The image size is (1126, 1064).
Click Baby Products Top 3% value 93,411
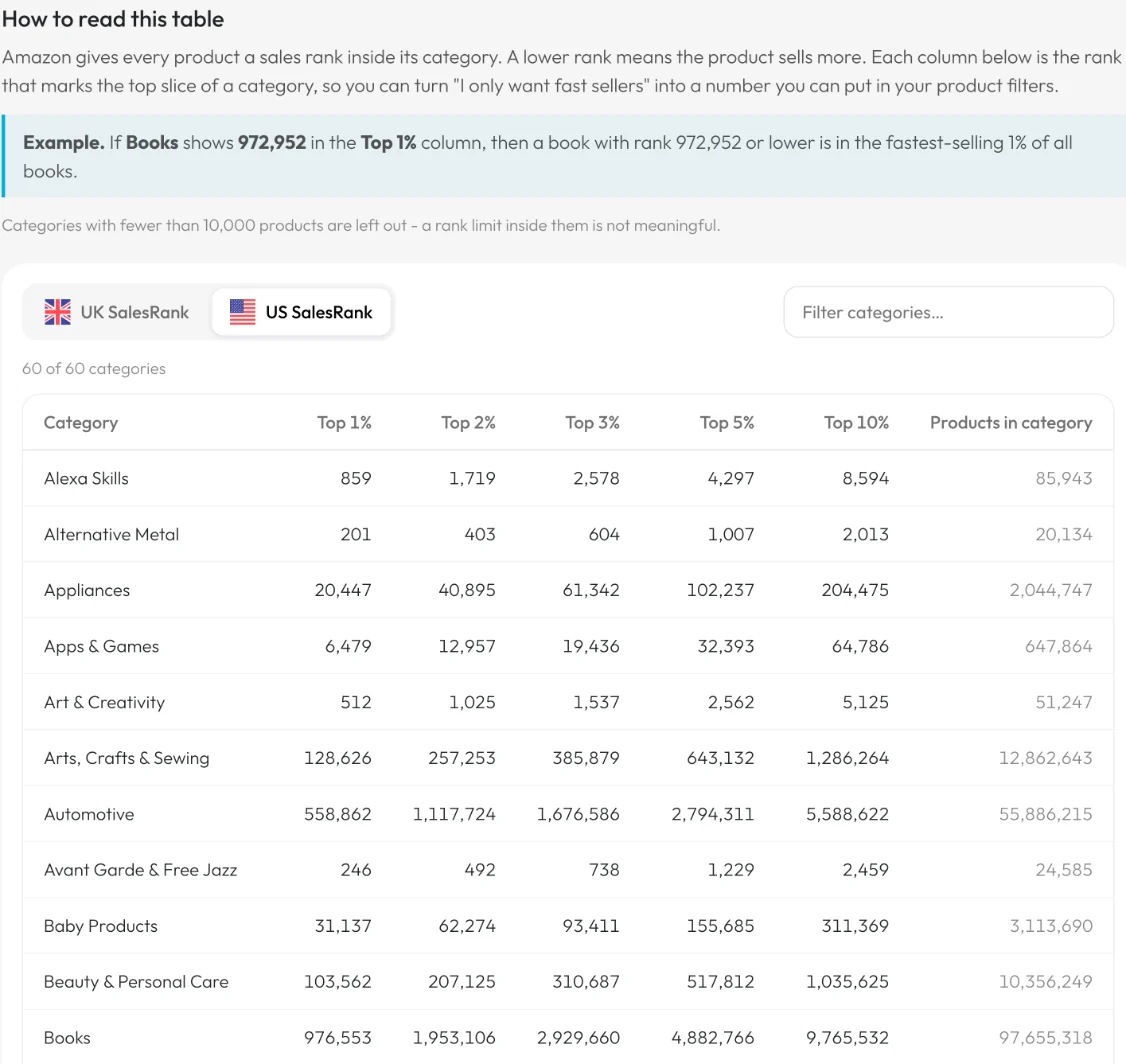point(591,926)
